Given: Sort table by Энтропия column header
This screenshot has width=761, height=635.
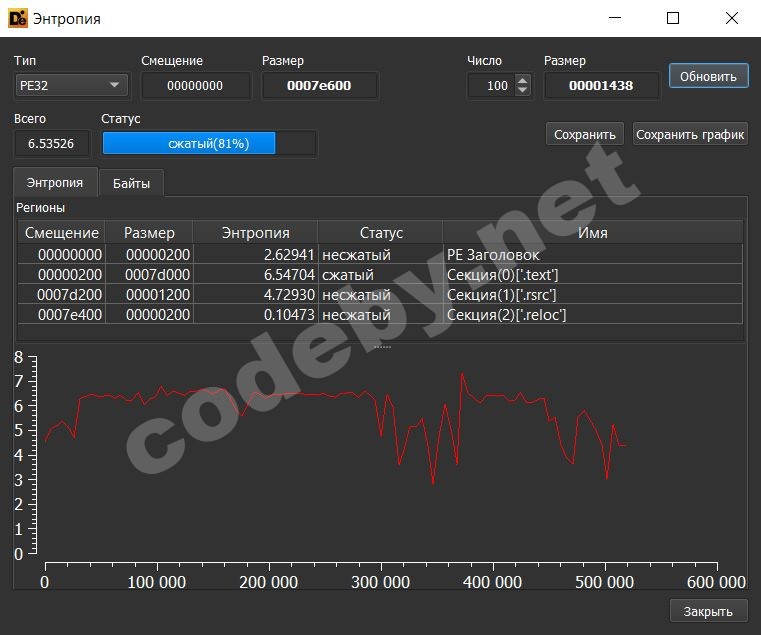Looking at the screenshot, I should (255, 233).
